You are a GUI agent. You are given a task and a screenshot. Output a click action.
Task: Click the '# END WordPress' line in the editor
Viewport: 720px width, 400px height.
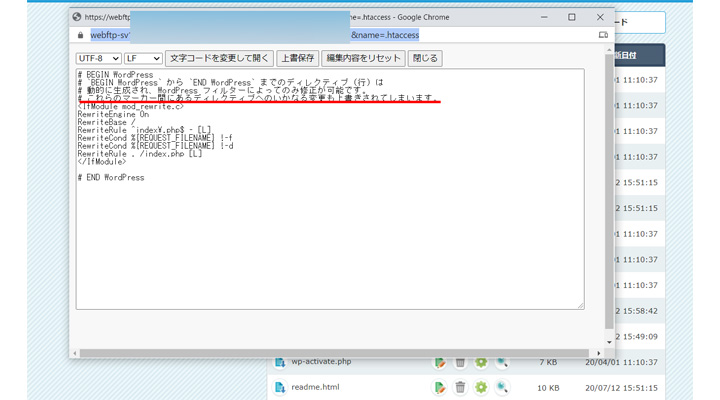(111, 177)
